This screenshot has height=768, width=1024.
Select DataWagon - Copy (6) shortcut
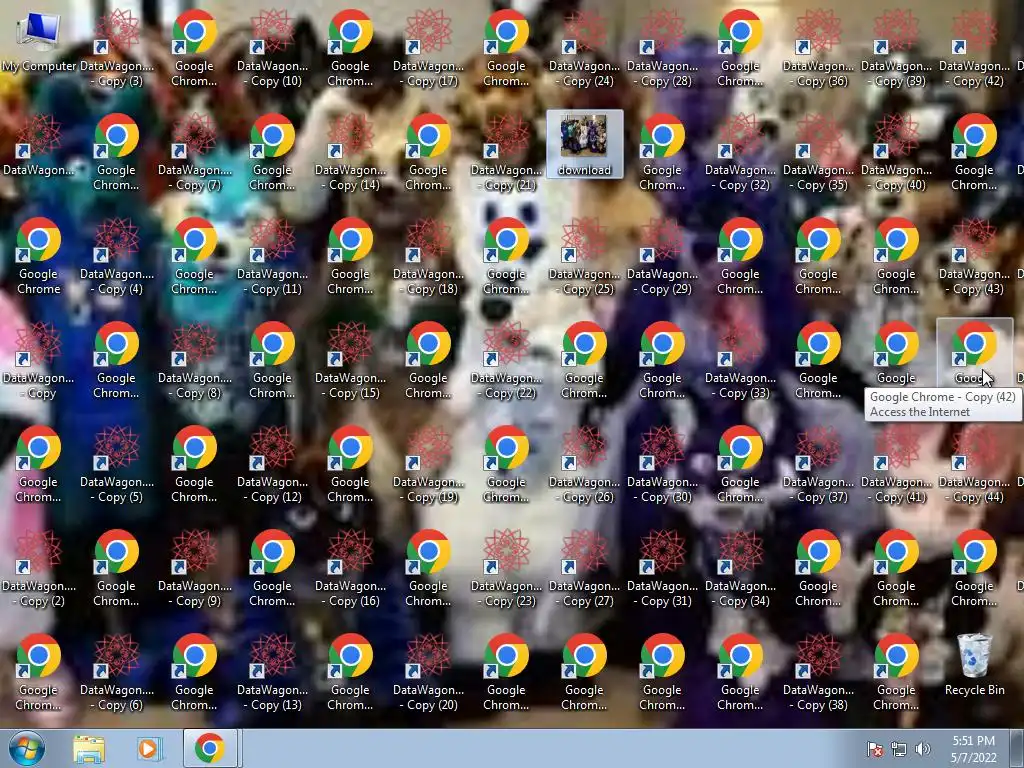point(117,670)
